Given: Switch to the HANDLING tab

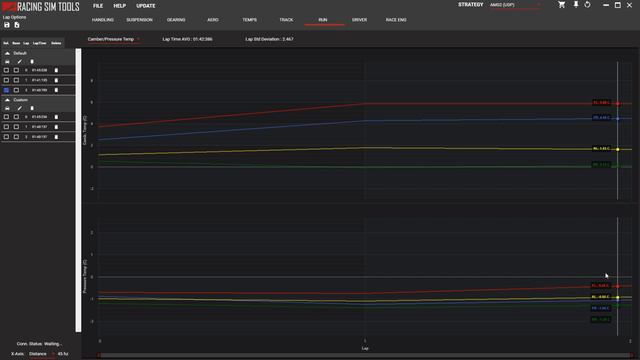Looking at the screenshot, I should (x=103, y=20).
